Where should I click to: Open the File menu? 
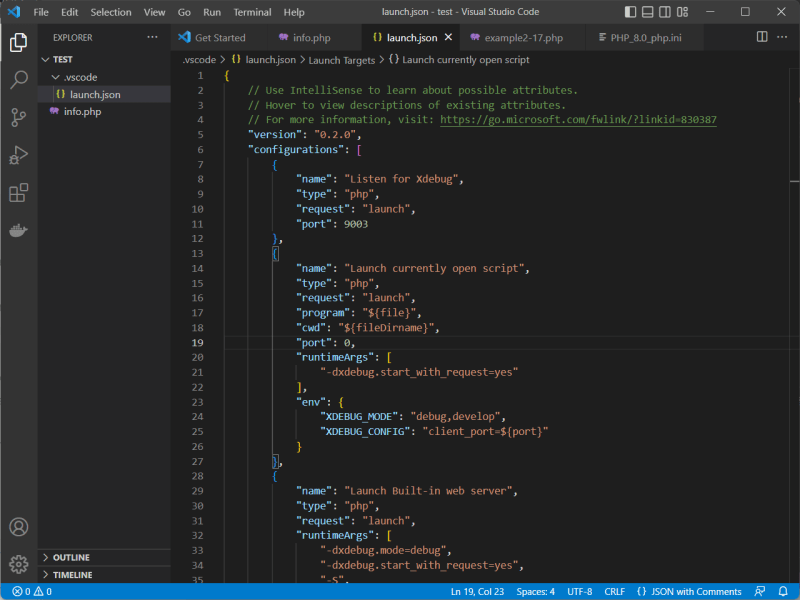(41, 12)
